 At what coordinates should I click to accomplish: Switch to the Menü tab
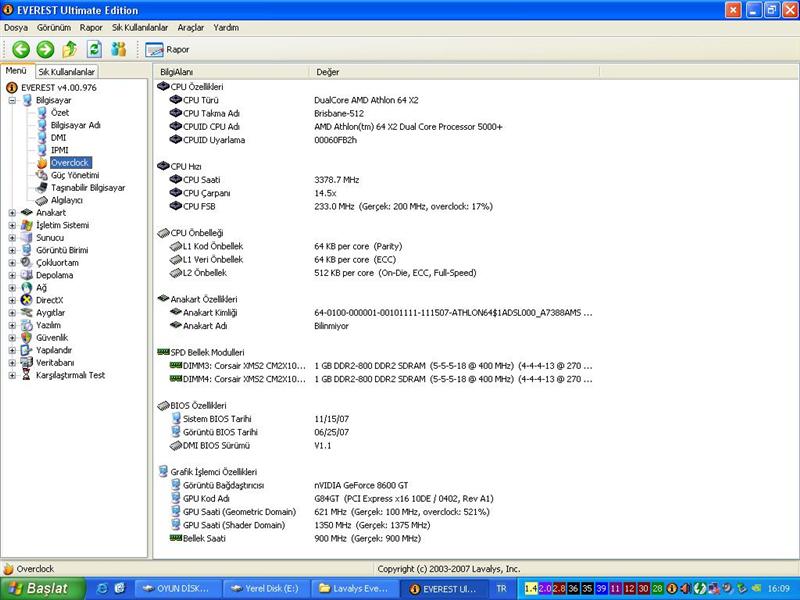point(16,71)
